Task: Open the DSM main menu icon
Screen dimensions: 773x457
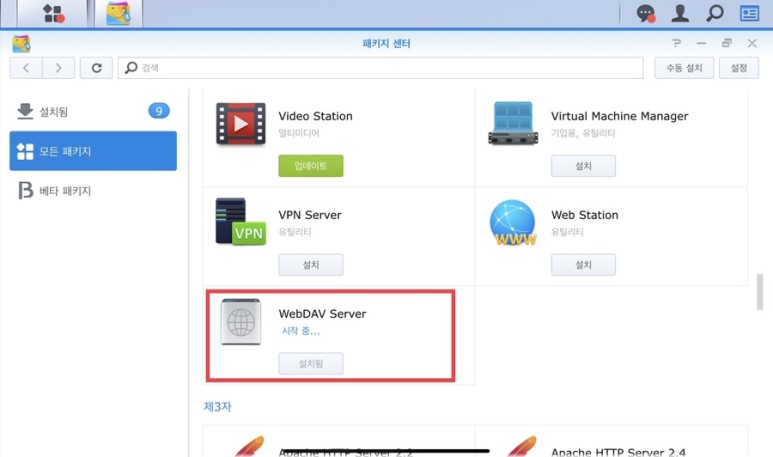Action: click(x=53, y=13)
